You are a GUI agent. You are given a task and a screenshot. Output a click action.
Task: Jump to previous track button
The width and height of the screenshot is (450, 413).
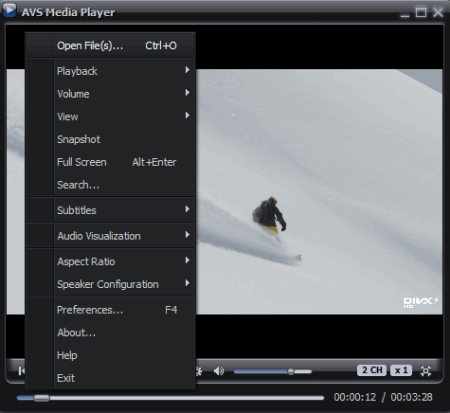point(21,371)
